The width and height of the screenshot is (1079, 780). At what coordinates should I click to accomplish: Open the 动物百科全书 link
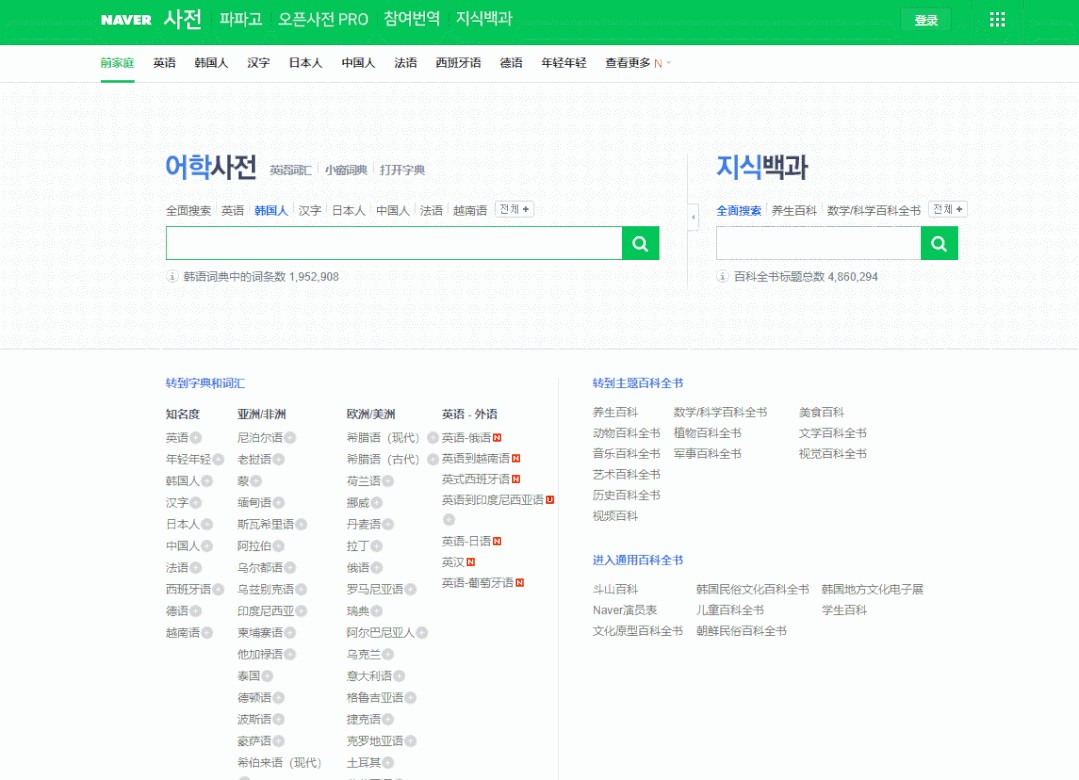pos(626,433)
